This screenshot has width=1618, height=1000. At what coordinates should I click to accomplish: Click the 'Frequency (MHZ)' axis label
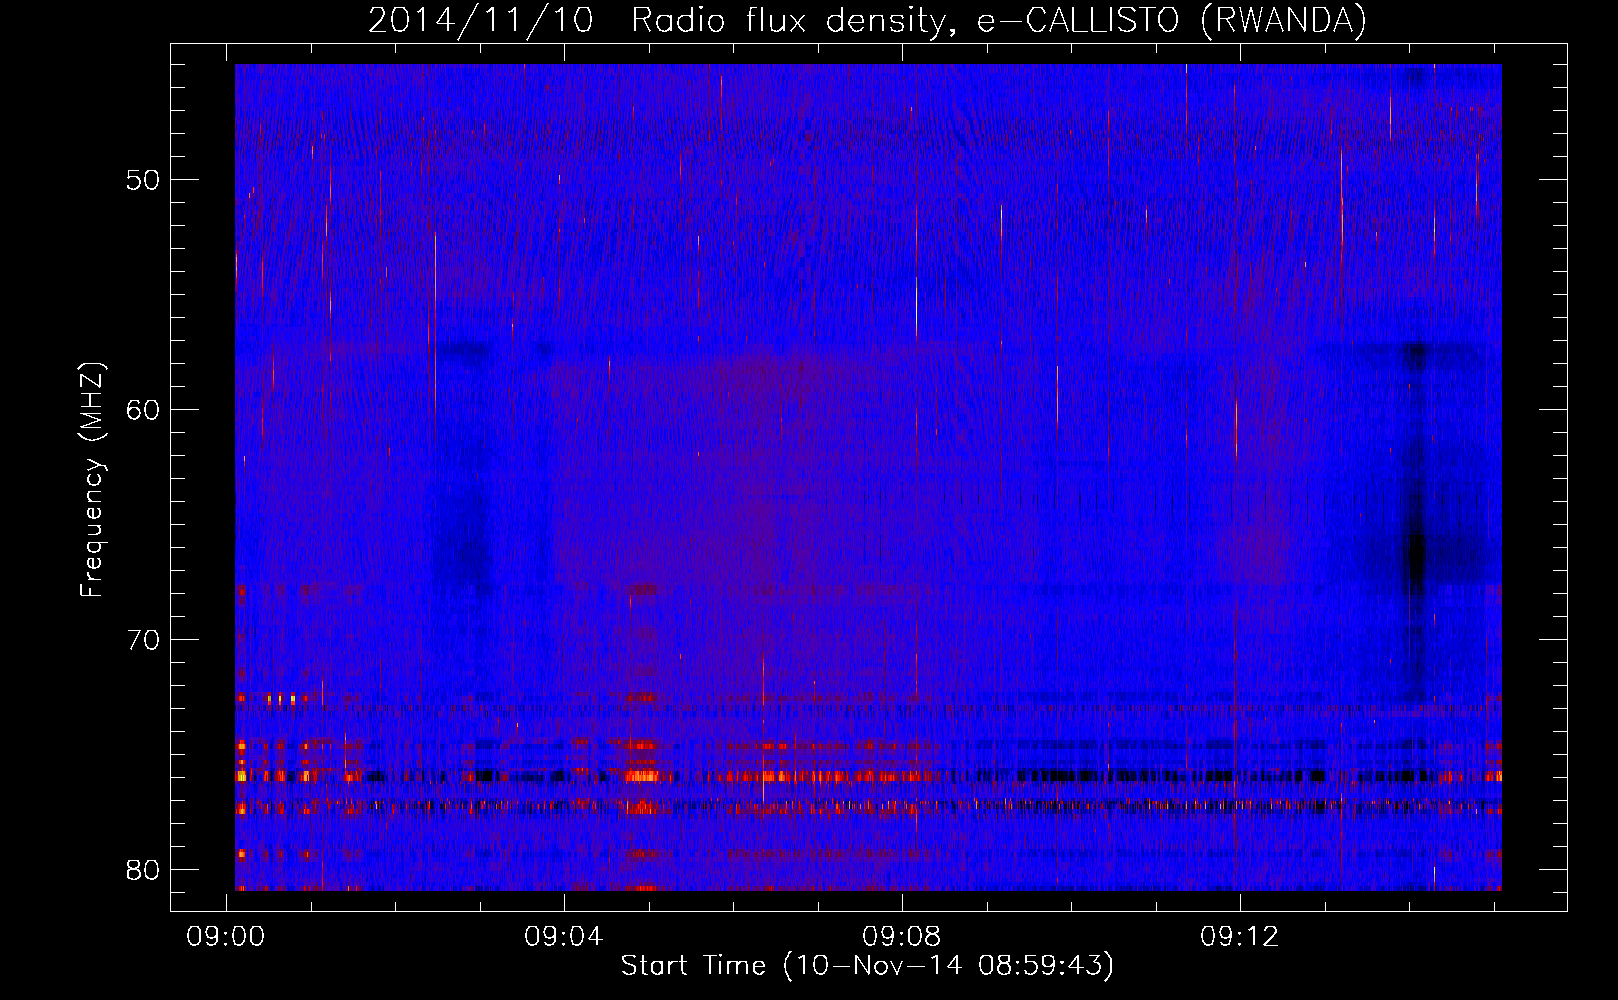pos(92,480)
